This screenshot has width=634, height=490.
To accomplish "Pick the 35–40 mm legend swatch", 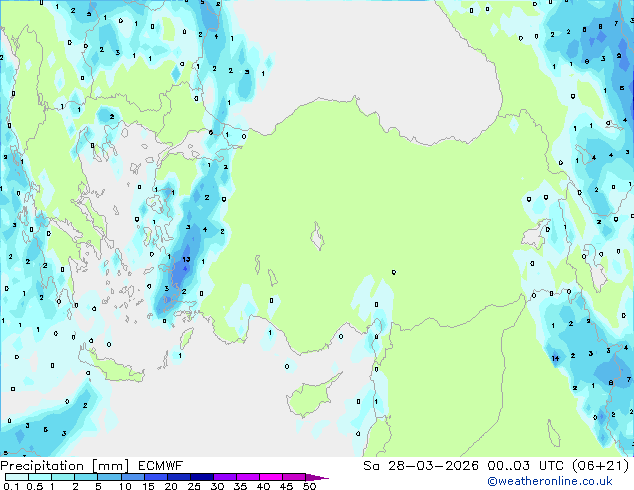I will [247, 477].
